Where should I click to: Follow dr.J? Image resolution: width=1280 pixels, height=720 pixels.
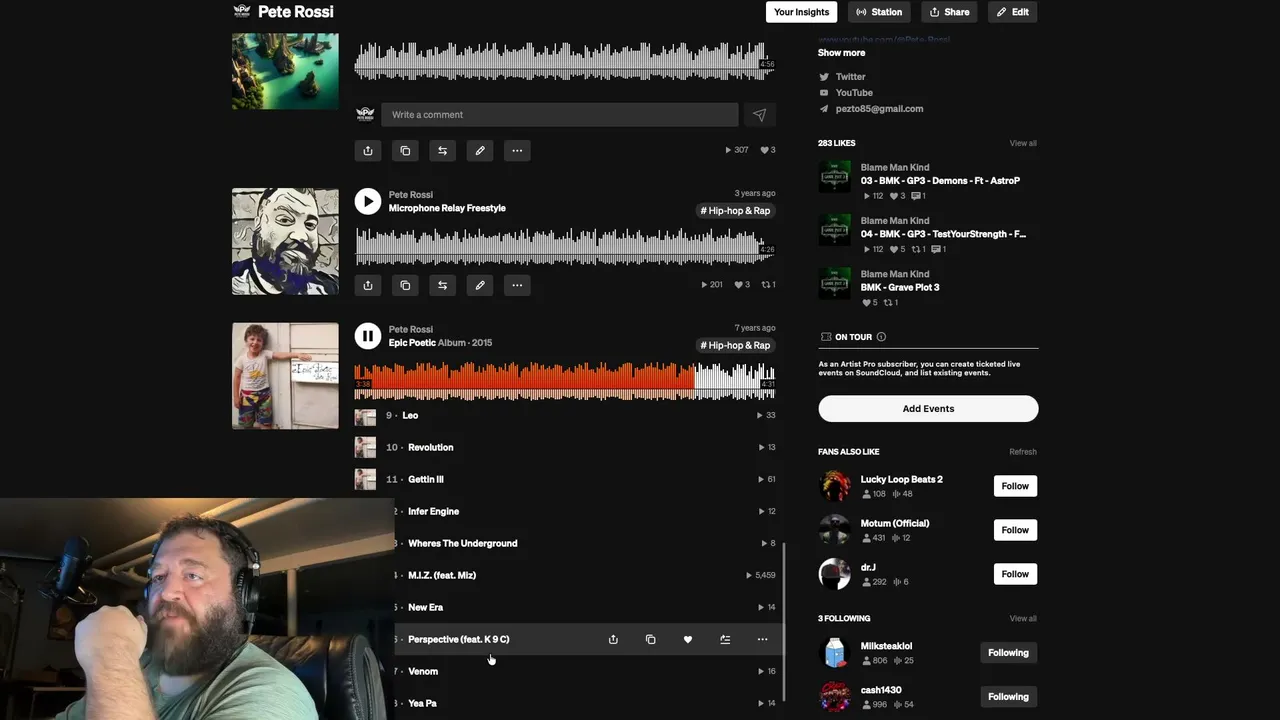pyautogui.click(x=1015, y=574)
